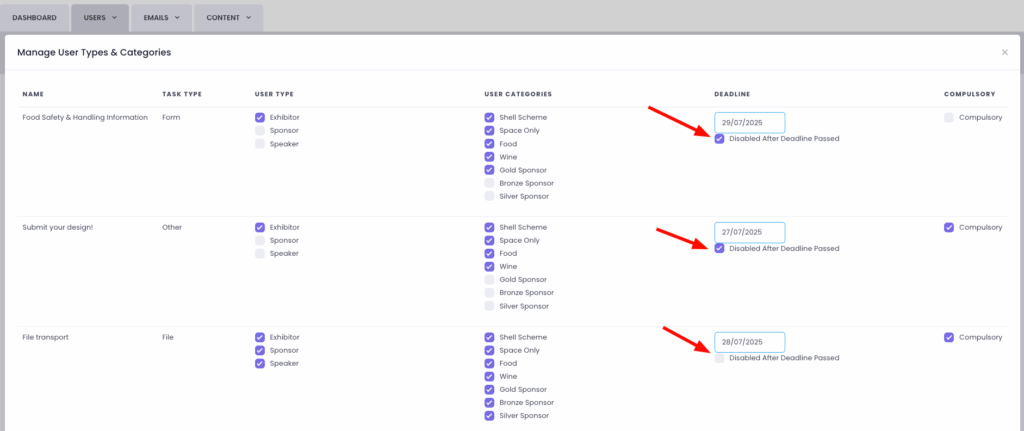Enable Compulsory for Food Safety & Handling Information

click(x=949, y=118)
